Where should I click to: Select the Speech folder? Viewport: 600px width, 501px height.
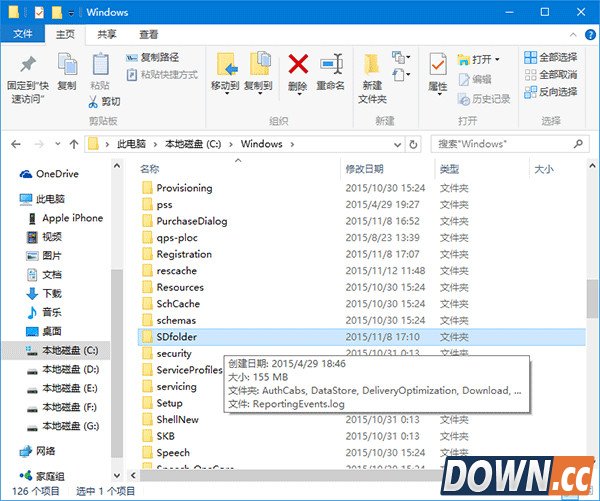pyautogui.click(x=166, y=453)
